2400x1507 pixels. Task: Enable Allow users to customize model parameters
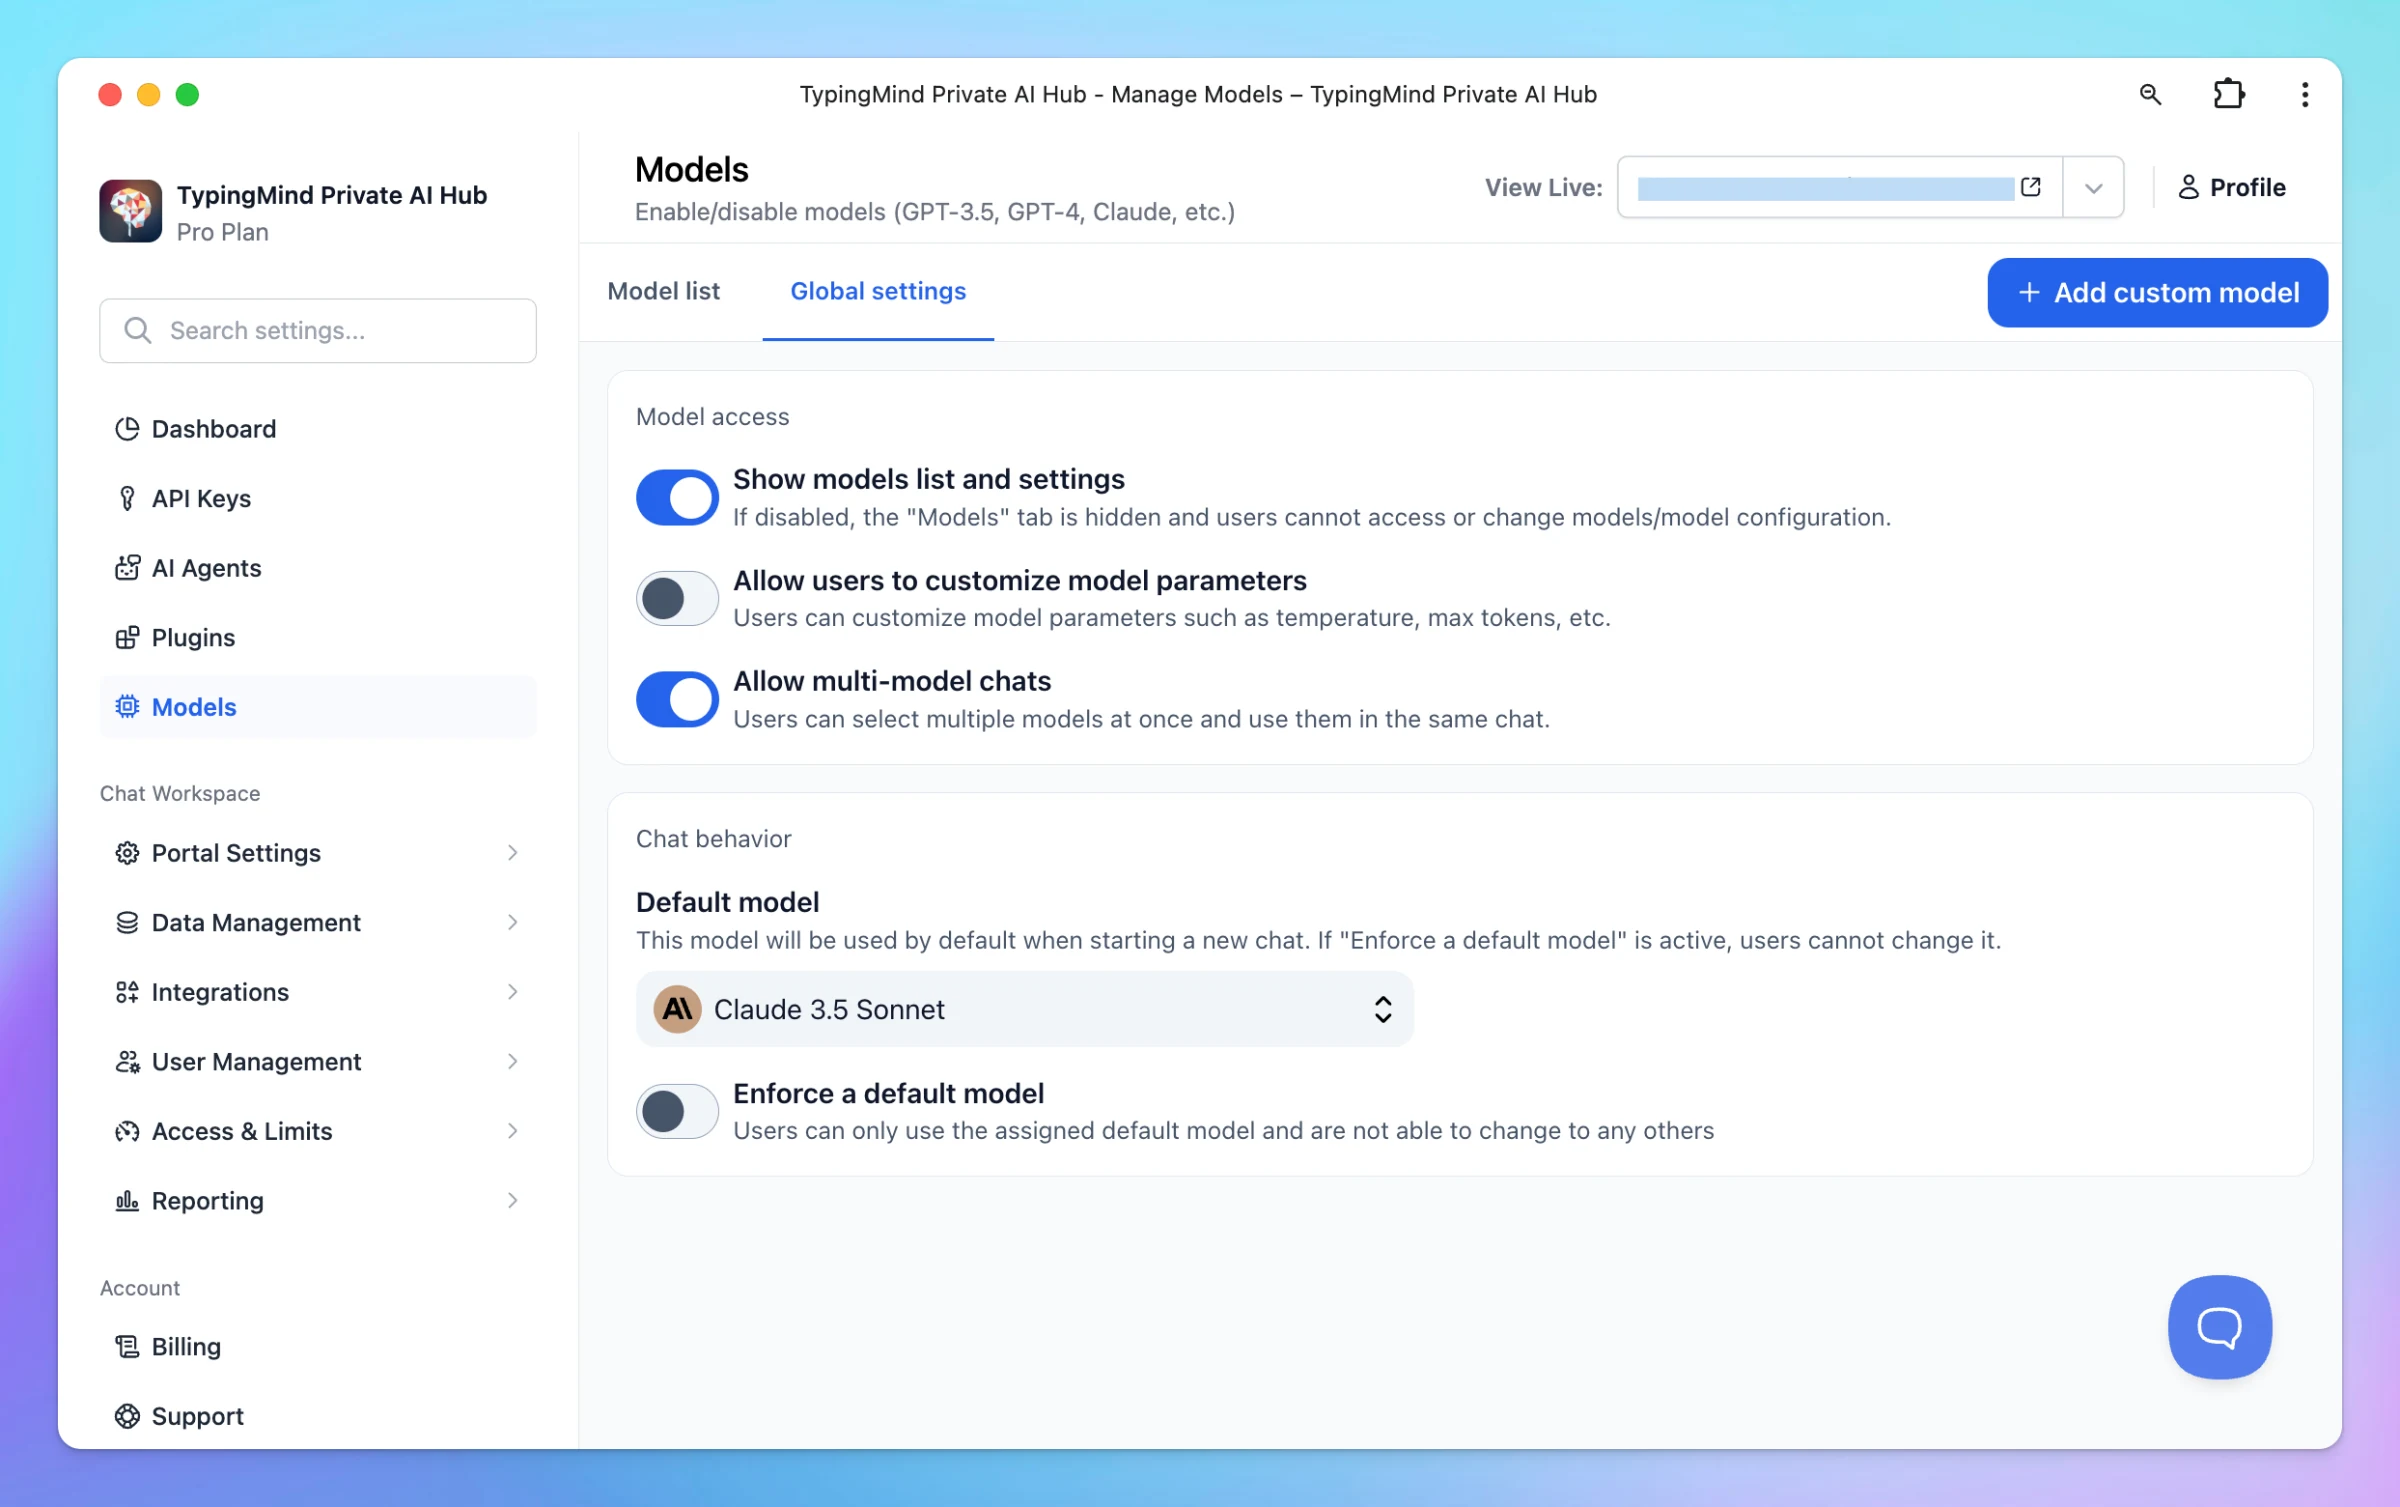(677, 598)
